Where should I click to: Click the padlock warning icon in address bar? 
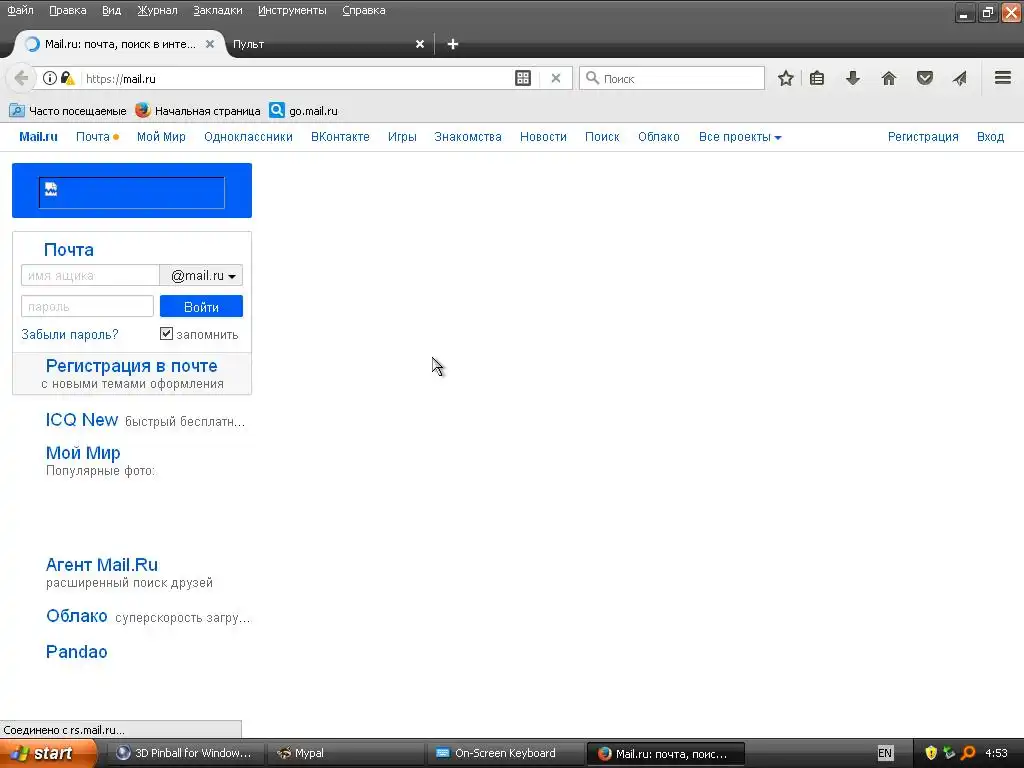[x=68, y=78]
